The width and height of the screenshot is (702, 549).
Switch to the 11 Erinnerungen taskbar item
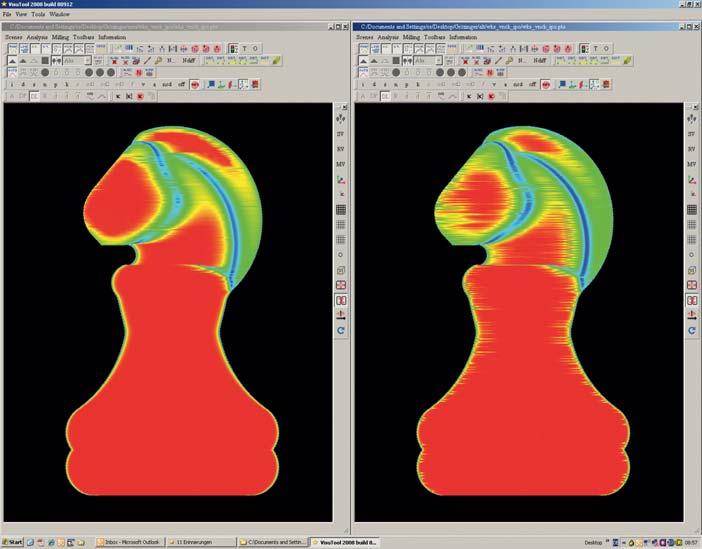tap(201, 542)
